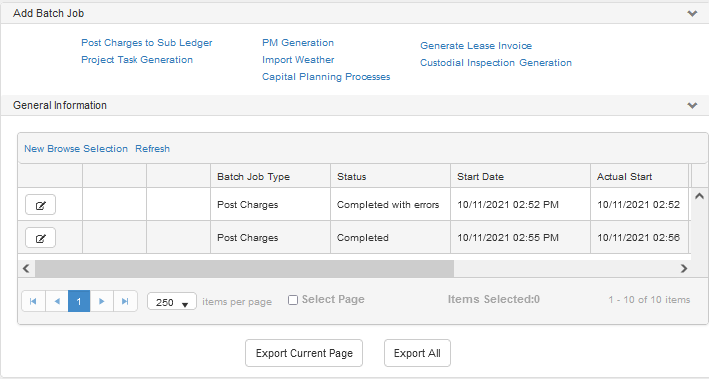The width and height of the screenshot is (709, 379).
Task: Toggle the Select Page checkbox
Action: click(293, 300)
